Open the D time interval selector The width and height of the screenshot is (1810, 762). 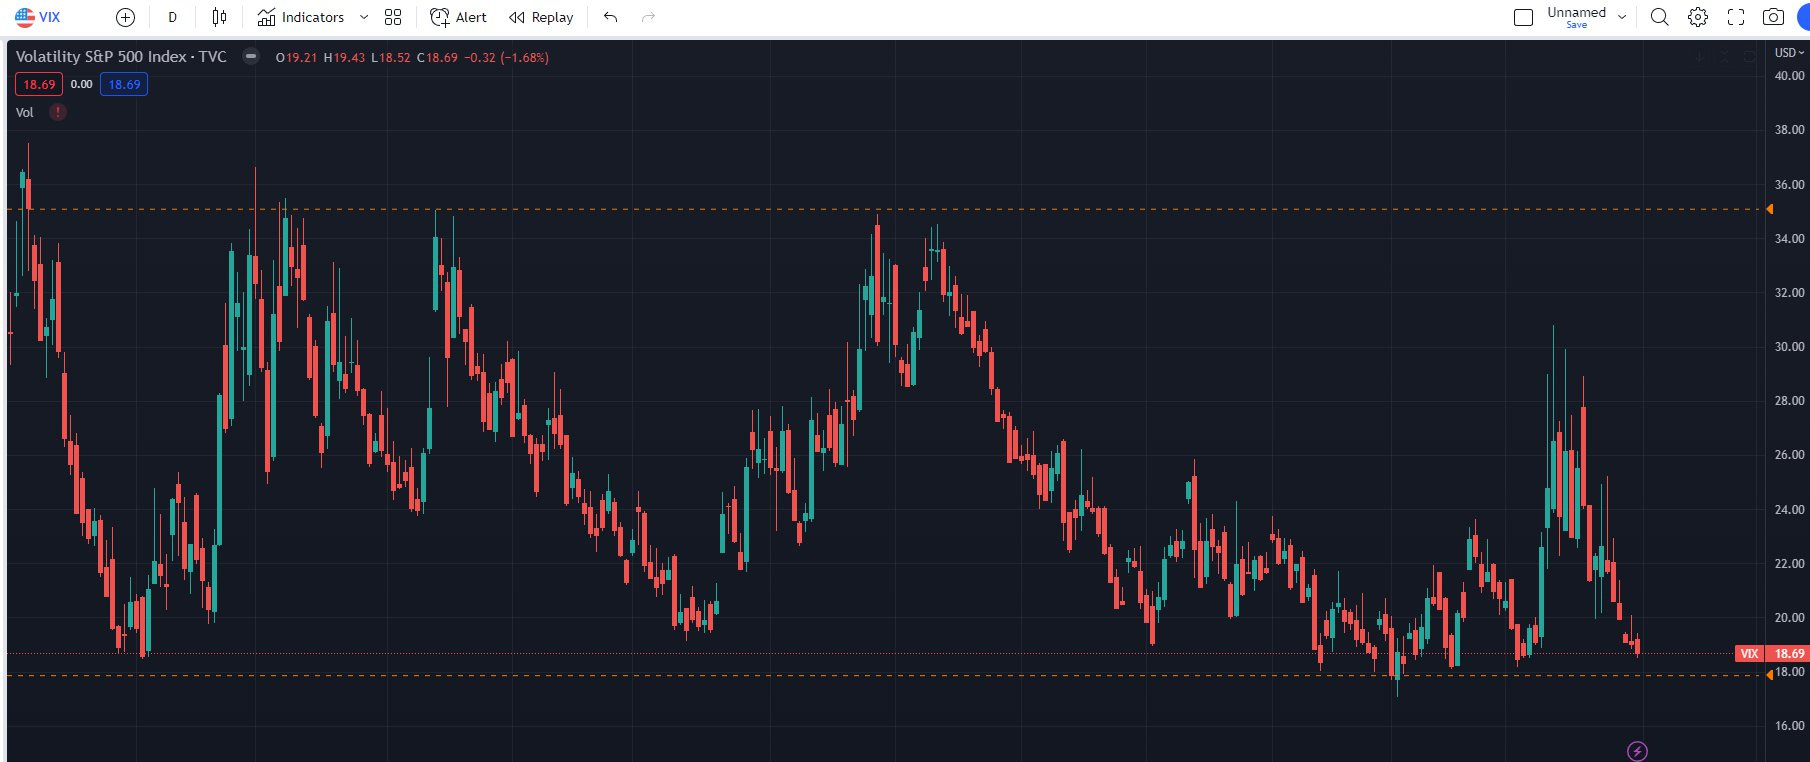pyautogui.click(x=173, y=17)
